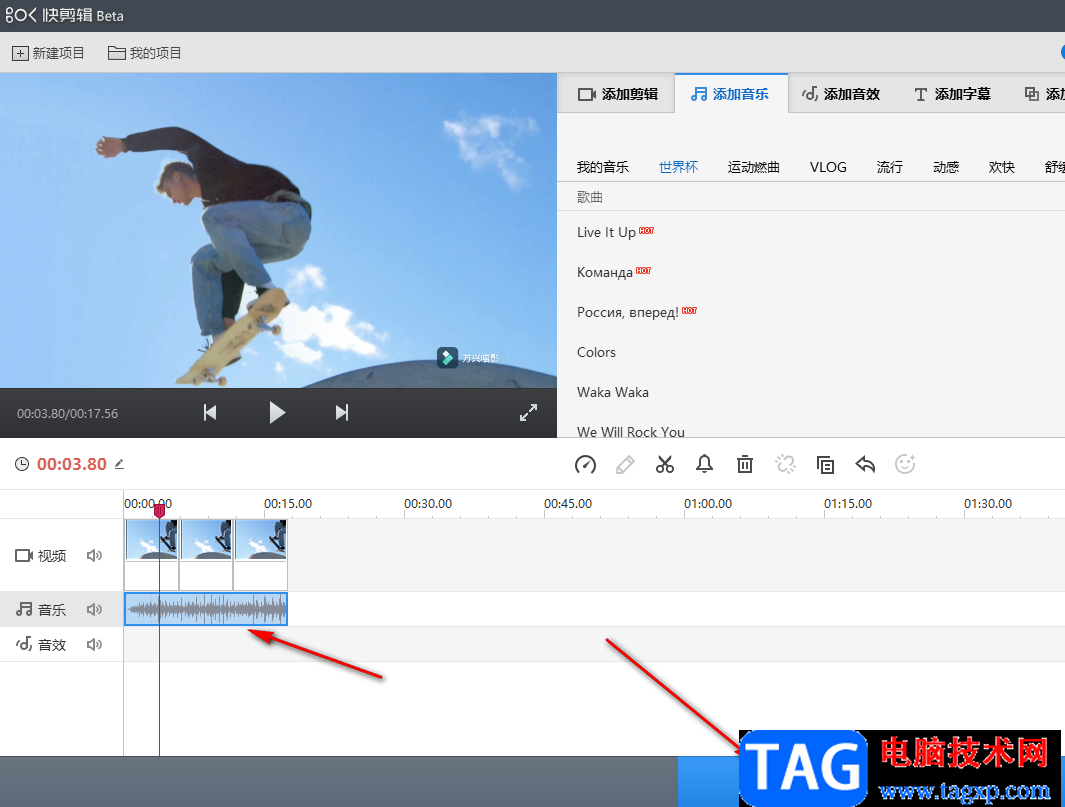The height and width of the screenshot is (807, 1065).
Task: Click 01:00.00 on timeline ruler
Action: [708, 503]
